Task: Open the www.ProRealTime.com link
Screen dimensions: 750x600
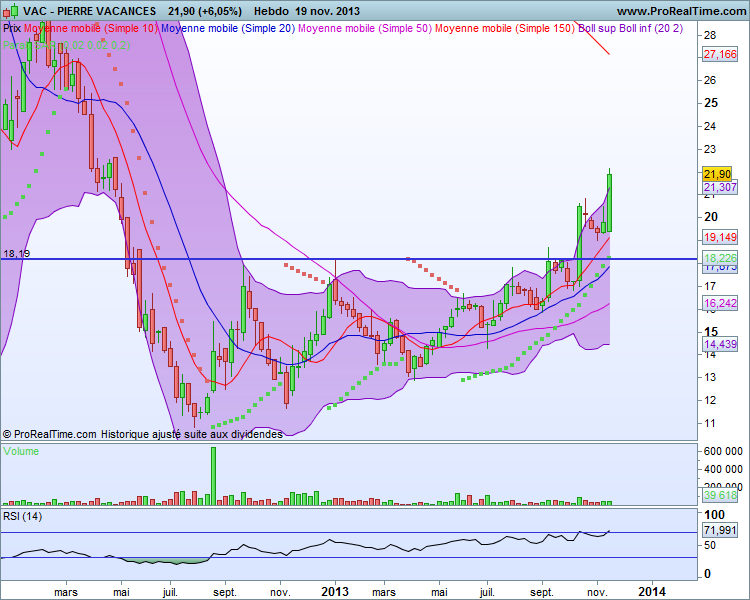Action: (682, 11)
